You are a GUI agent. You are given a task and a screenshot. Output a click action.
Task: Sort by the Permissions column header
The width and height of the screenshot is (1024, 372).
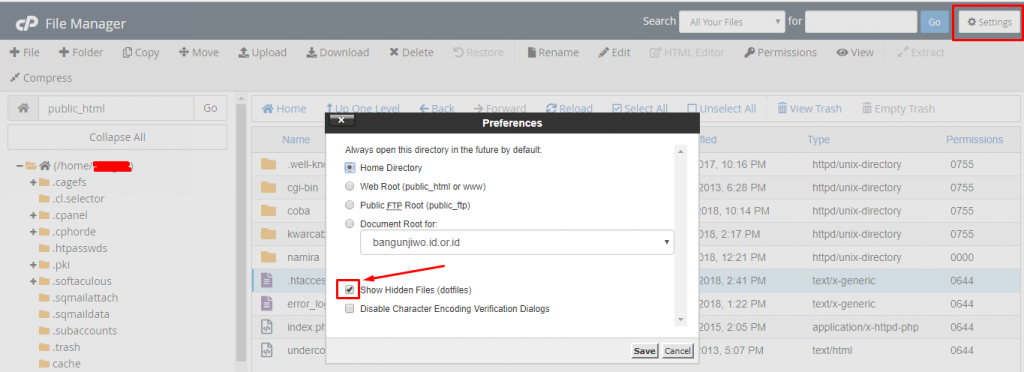click(974, 139)
